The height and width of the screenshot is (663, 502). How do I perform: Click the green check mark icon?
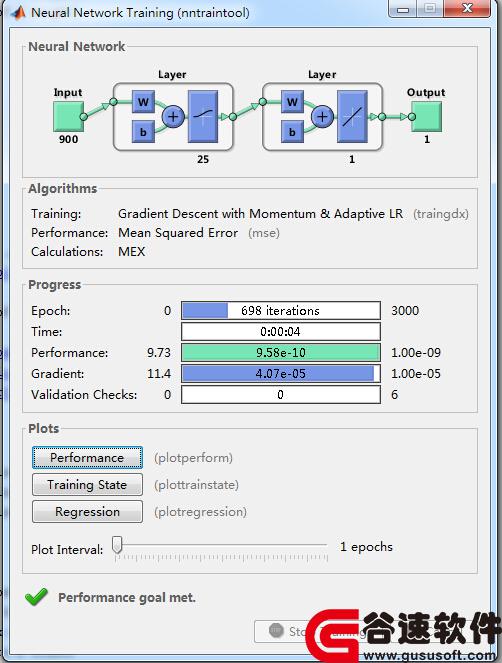36,597
